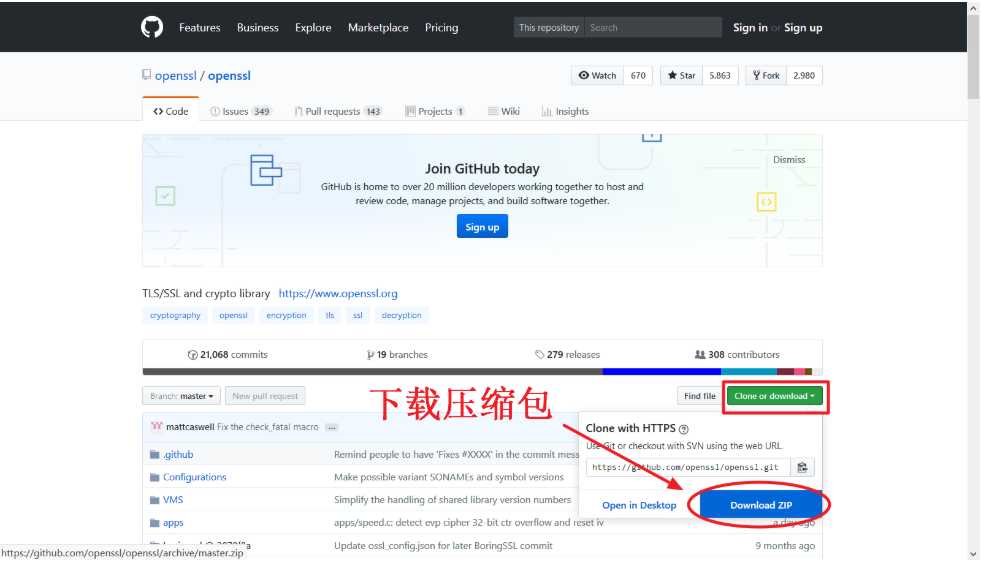
Task: Click the cryptography topic tag
Action: tap(175, 315)
